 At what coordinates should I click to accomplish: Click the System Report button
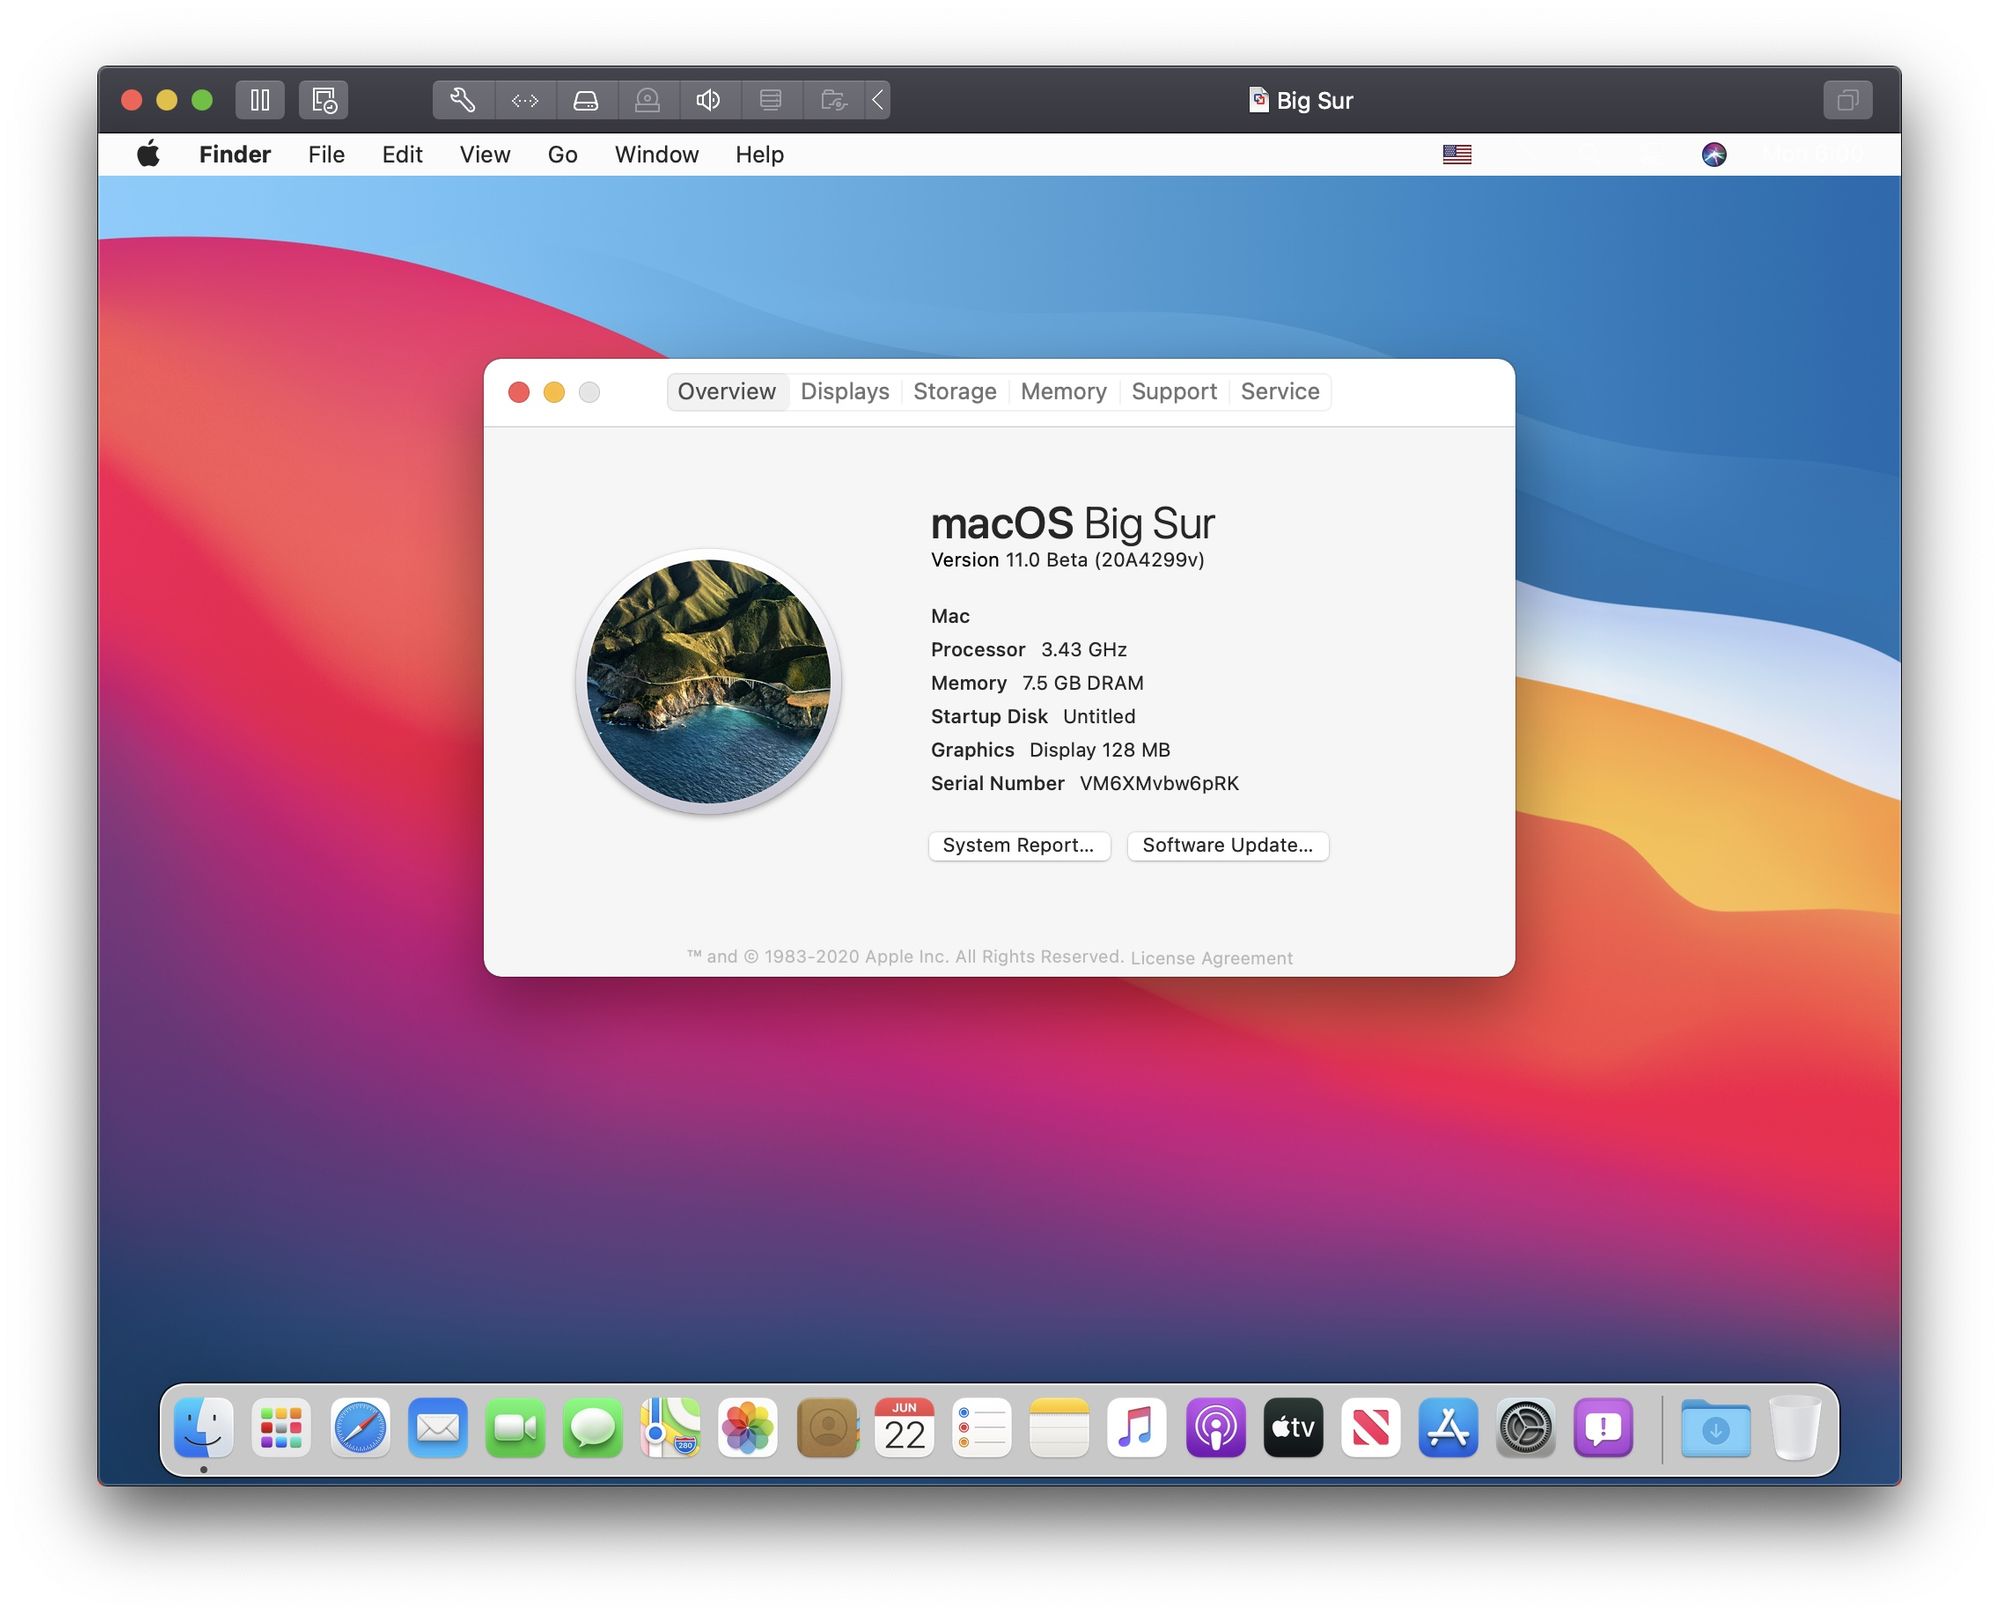point(1016,843)
